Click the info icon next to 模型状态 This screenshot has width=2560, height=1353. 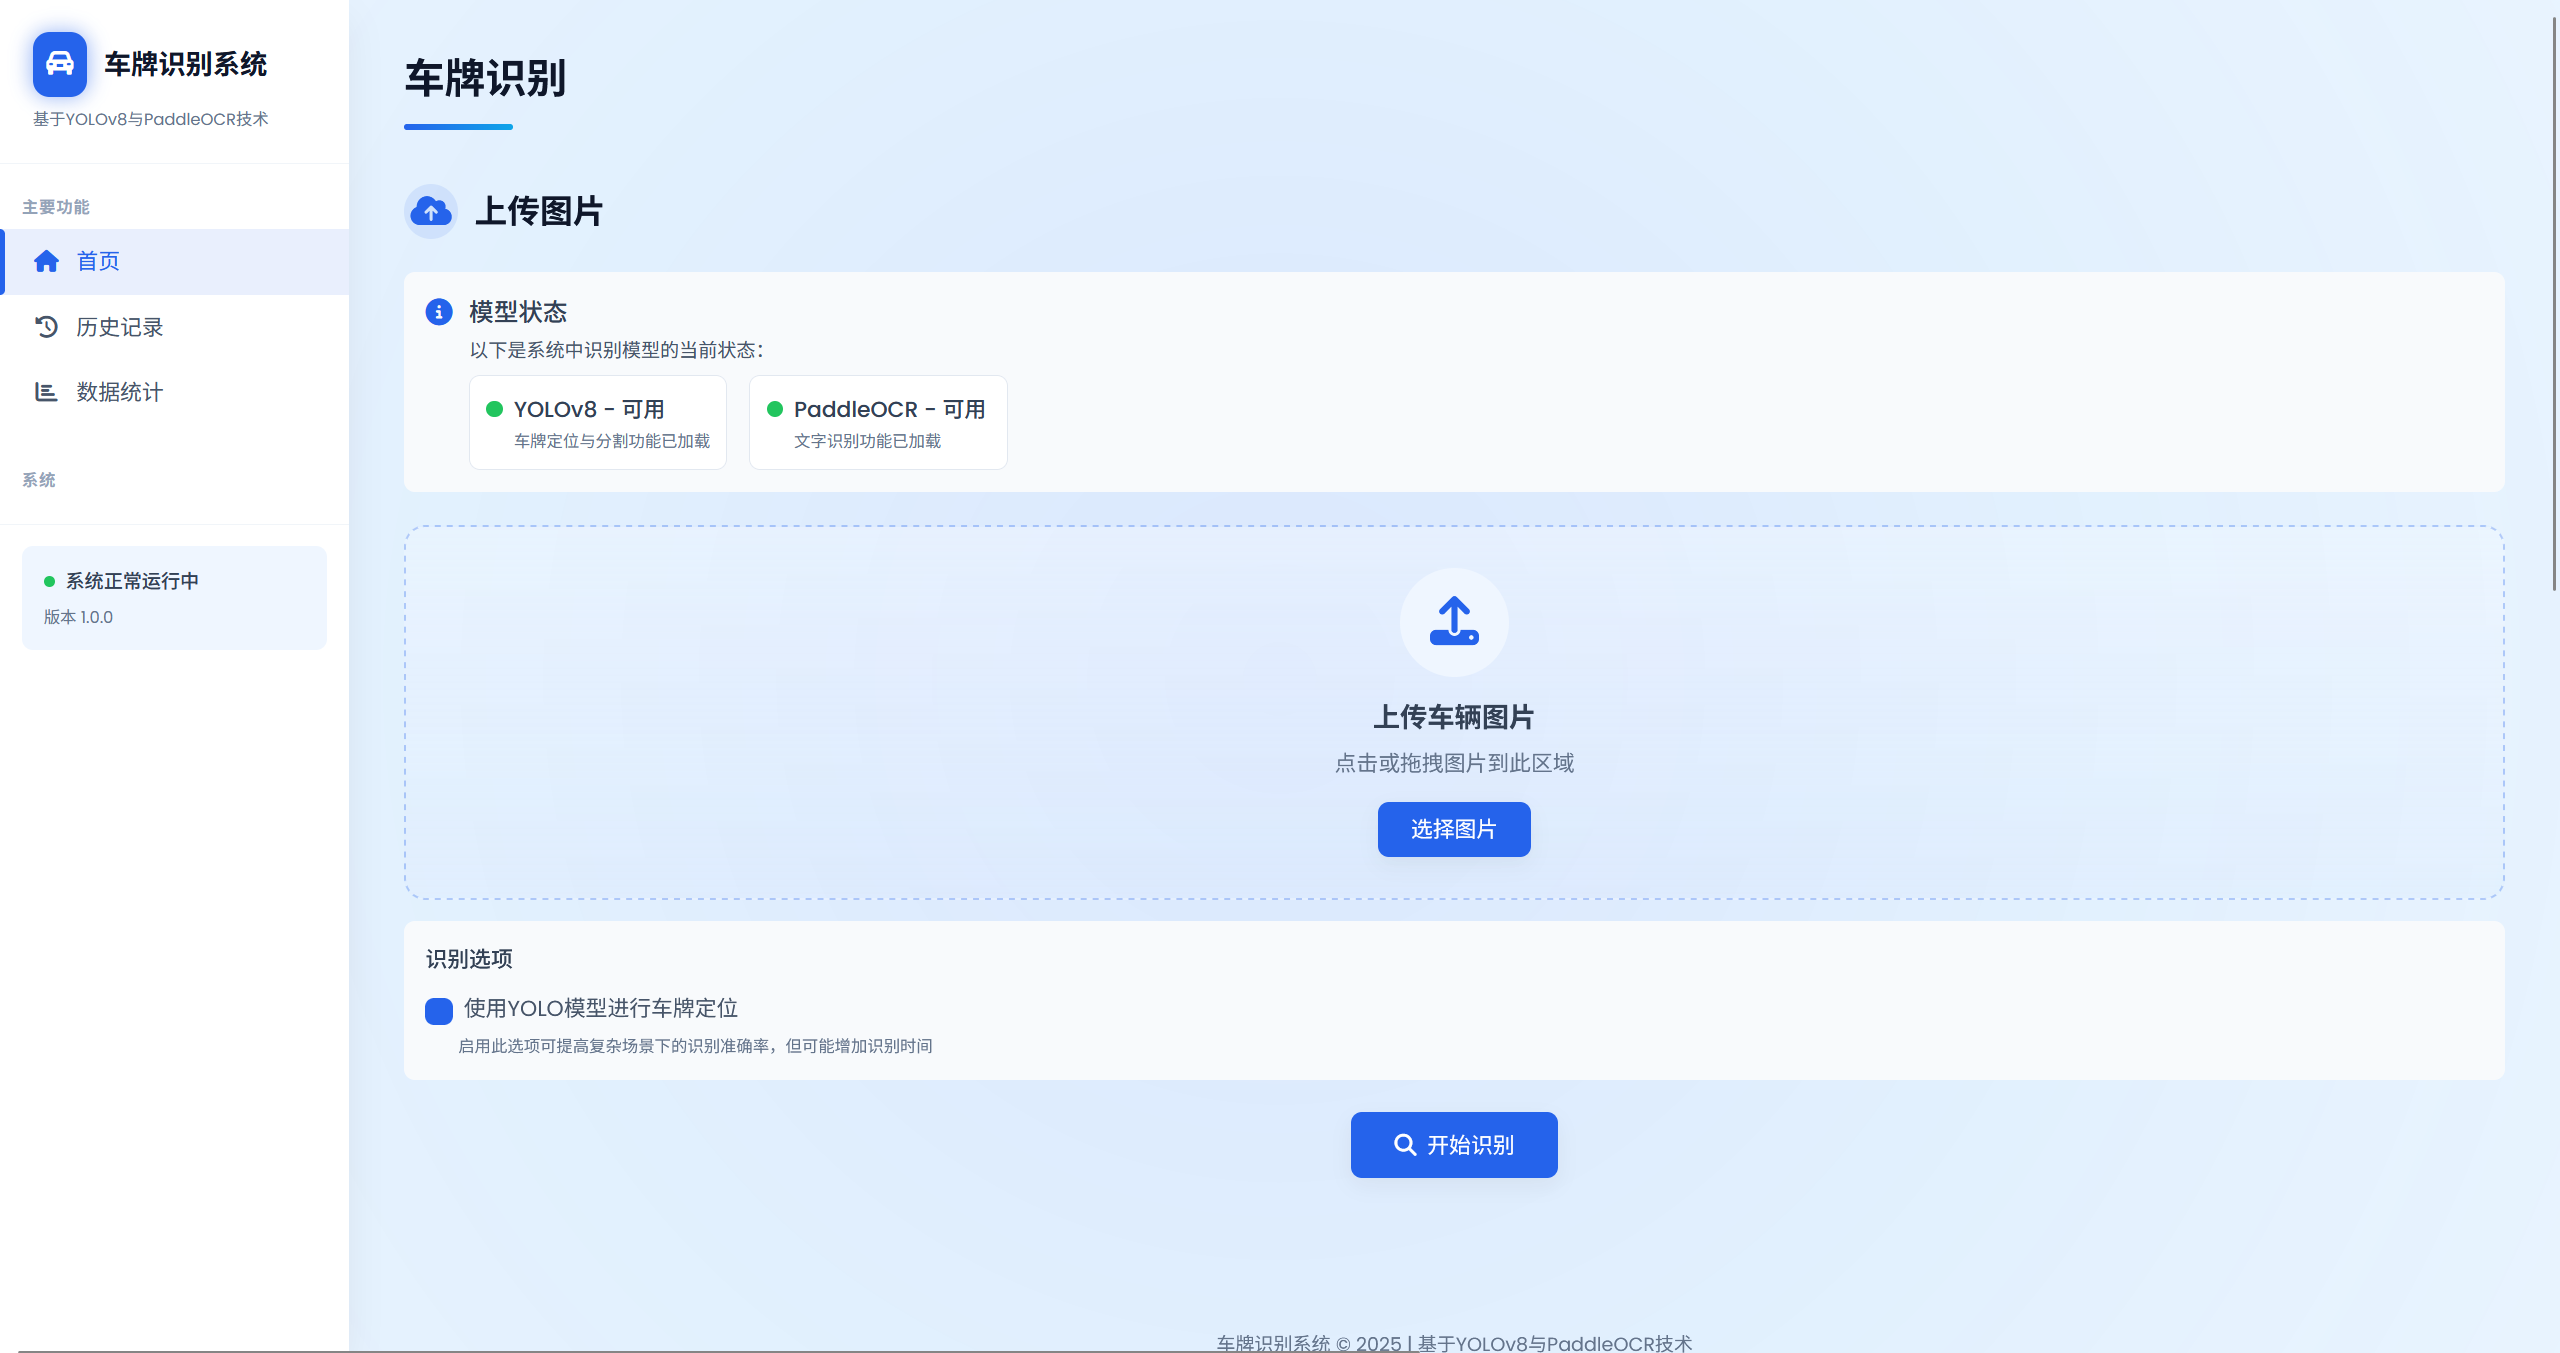point(439,312)
